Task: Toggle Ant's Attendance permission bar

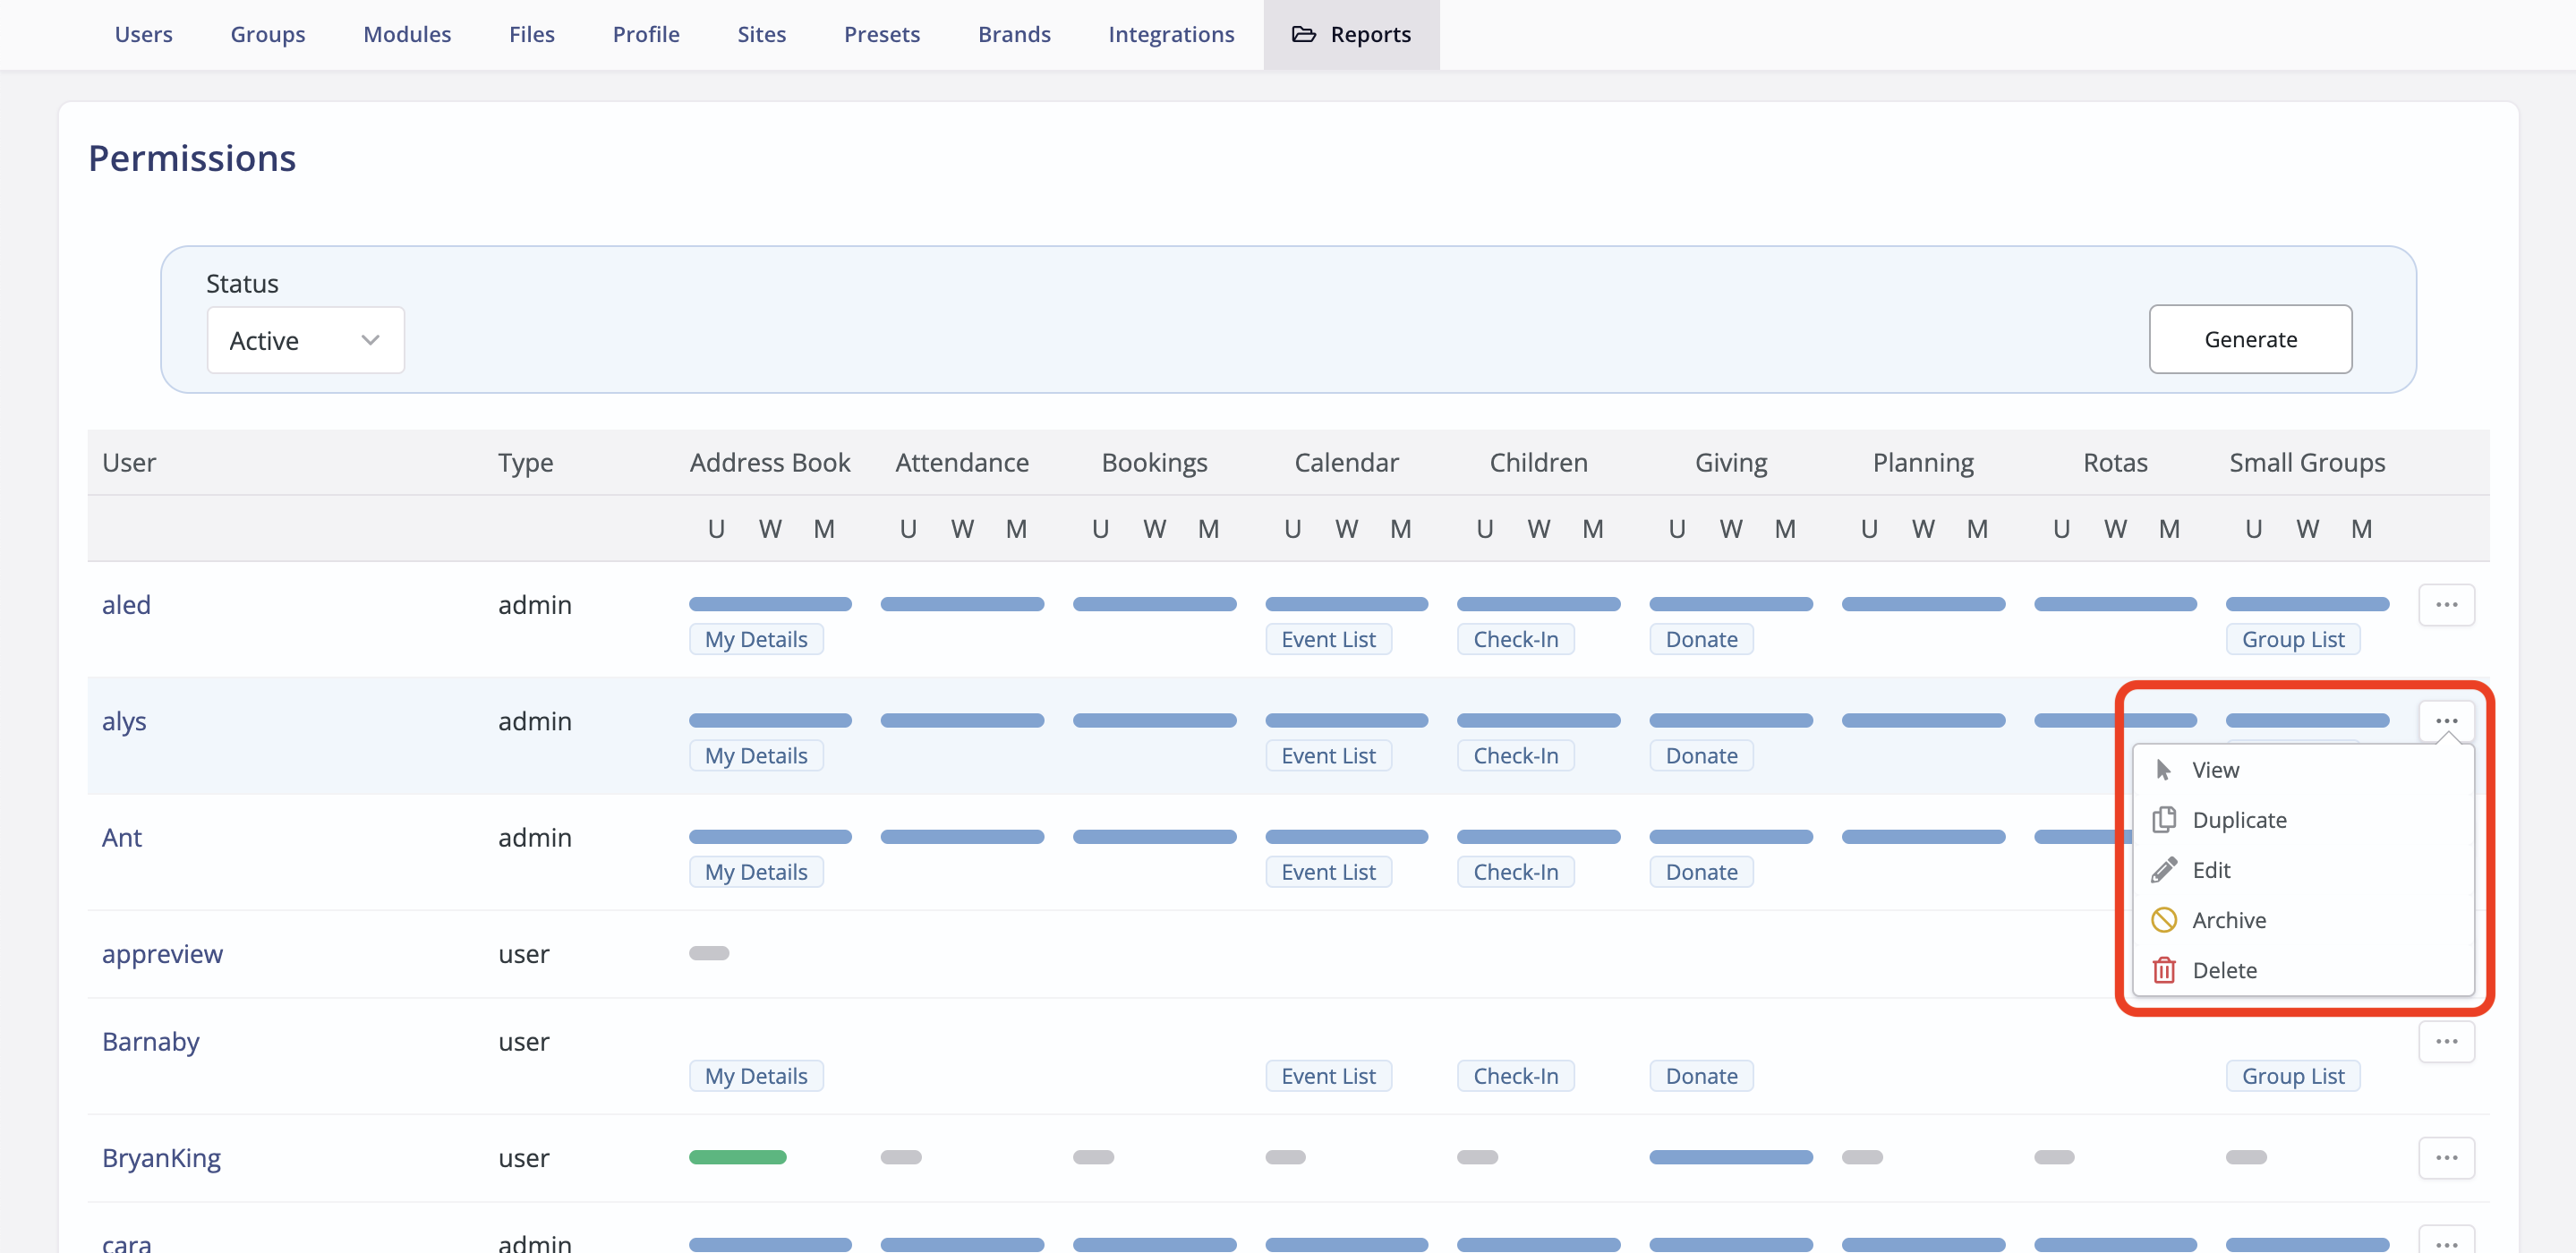Action: click(962, 837)
